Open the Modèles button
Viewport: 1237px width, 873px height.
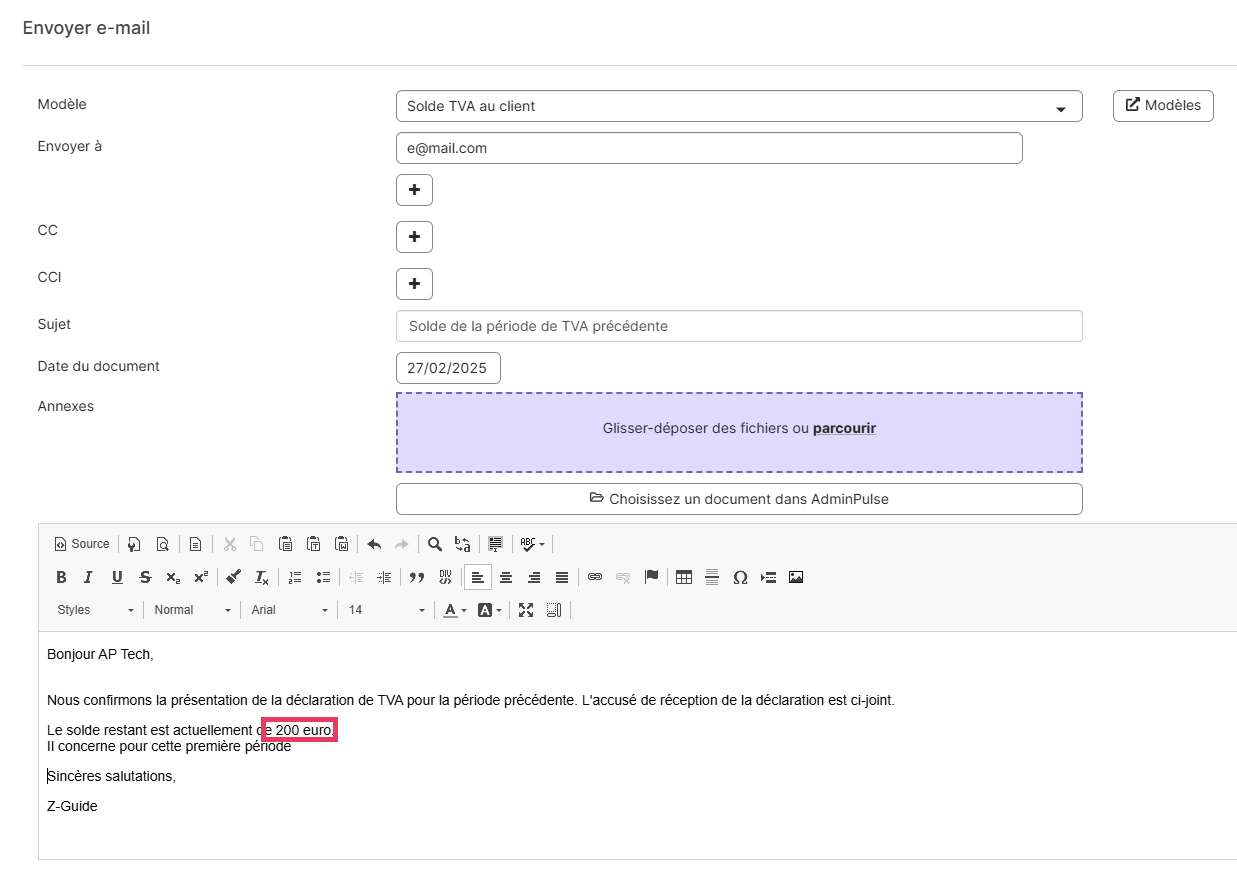pyautogui.click(x=1163, y=105)
